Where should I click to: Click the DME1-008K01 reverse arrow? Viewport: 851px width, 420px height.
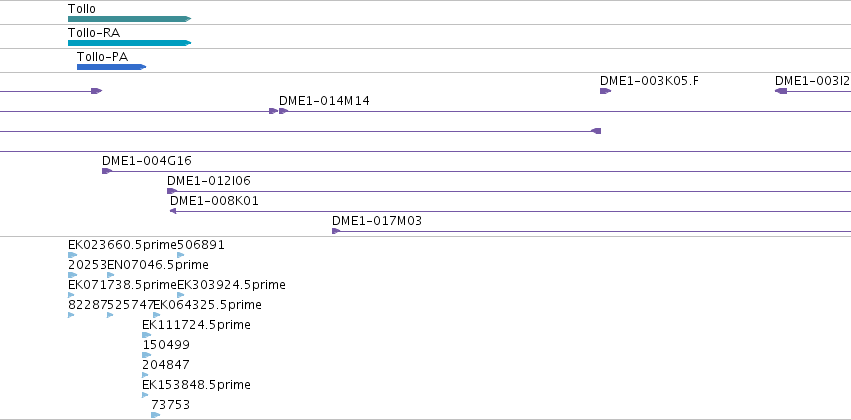(173, 211)
